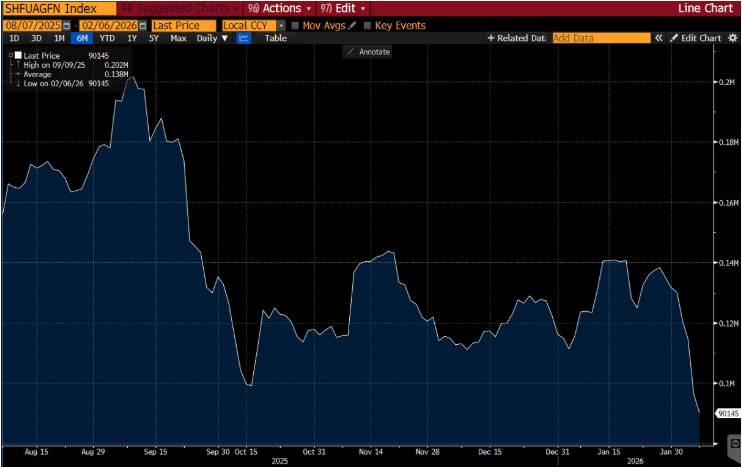The height and width of the screenshot is (467, 742).
Task: Collapse panel with double chevron icon
Action: click(x=658, y=38)
